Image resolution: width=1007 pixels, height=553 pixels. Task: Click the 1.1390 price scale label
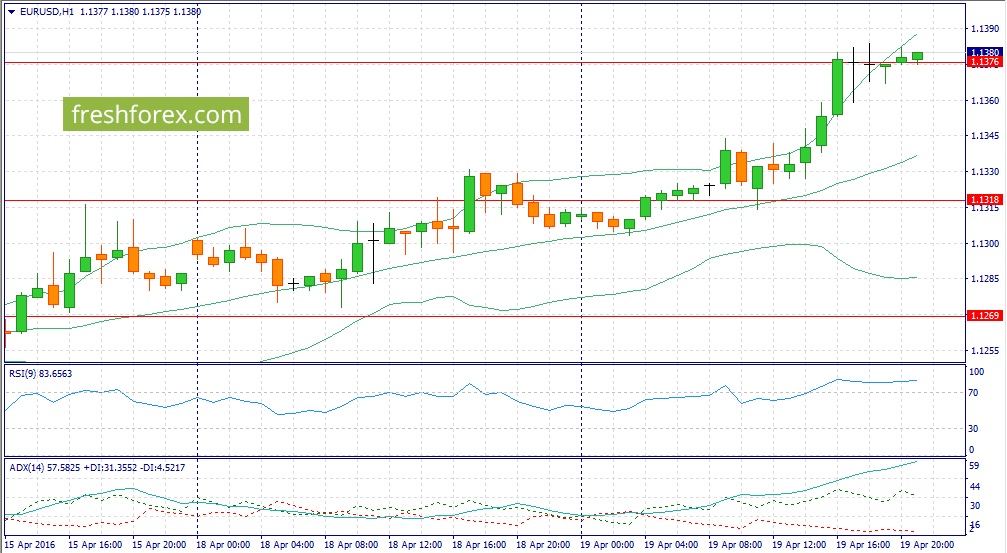pos(982,30)
